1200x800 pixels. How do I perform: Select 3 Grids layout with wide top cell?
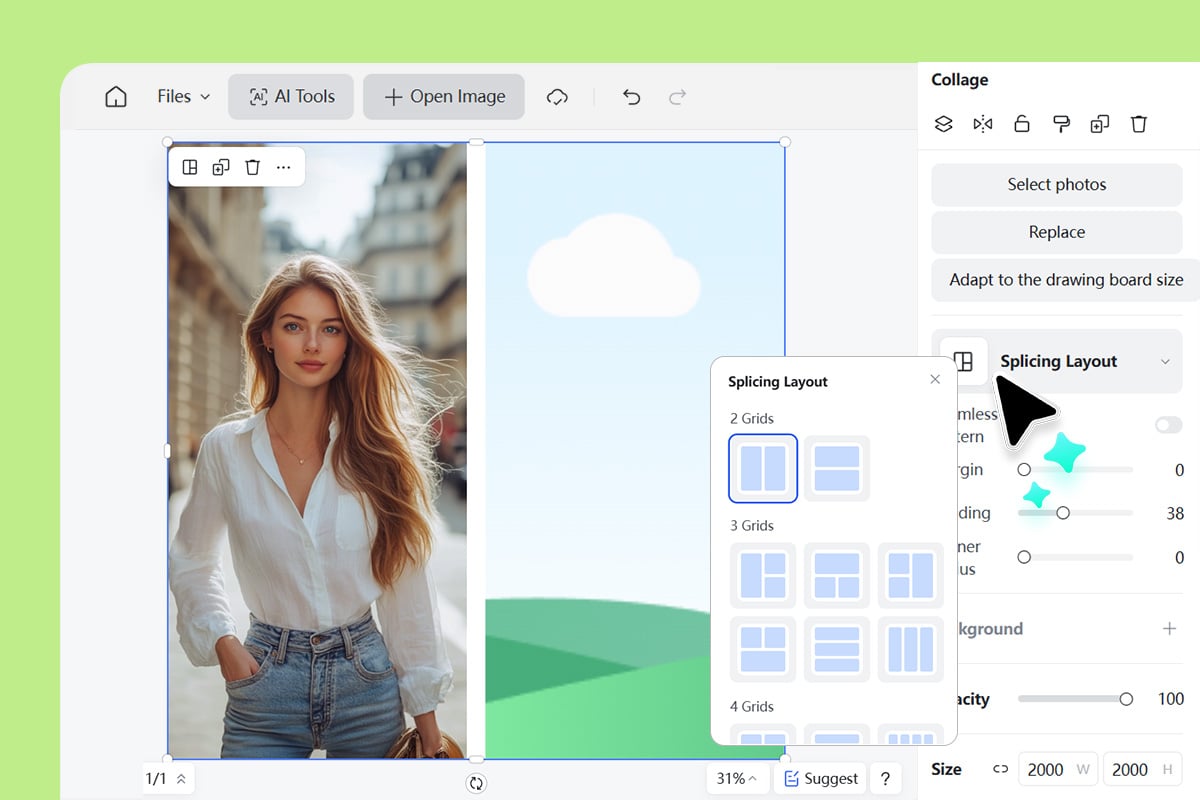click(837, 576)
